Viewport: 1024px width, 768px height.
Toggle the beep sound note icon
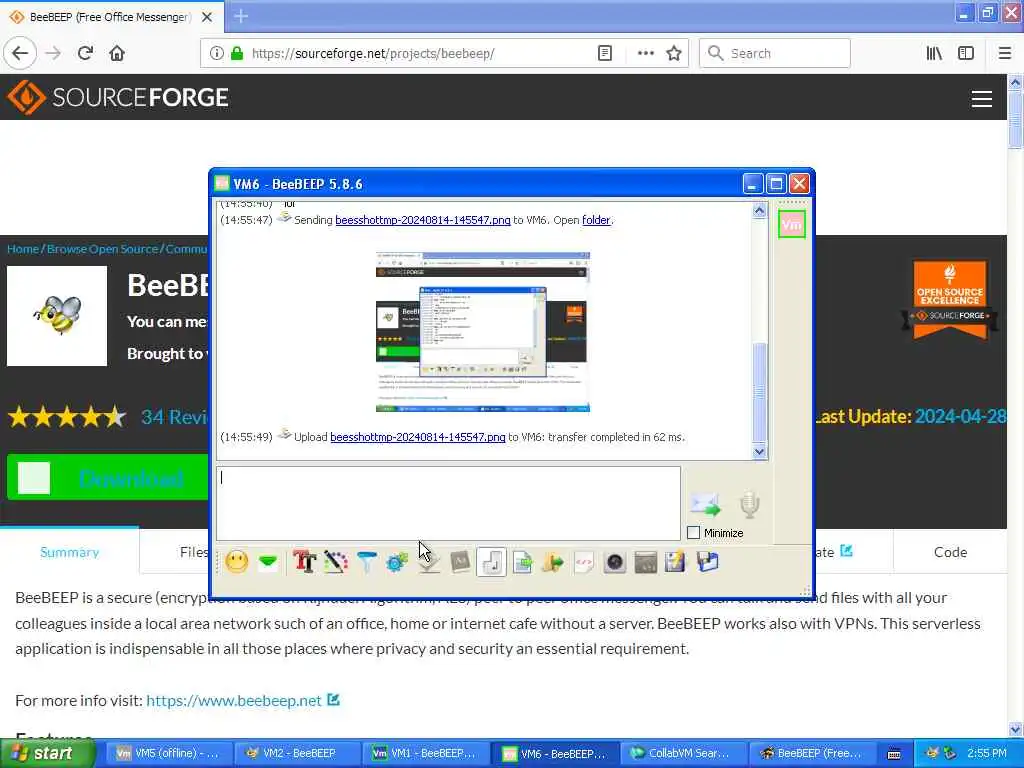click(x=491, y=562)
